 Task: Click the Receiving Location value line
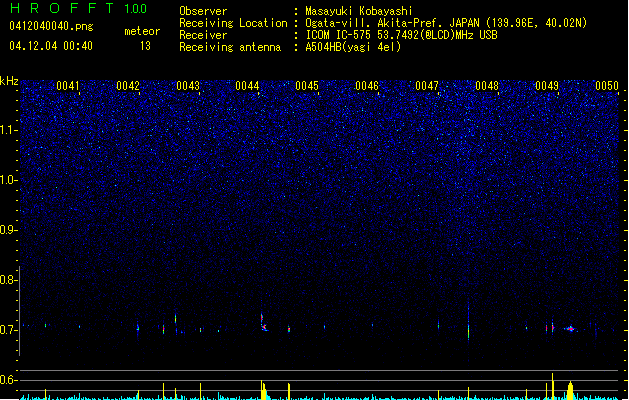click(x=446, y=23)
